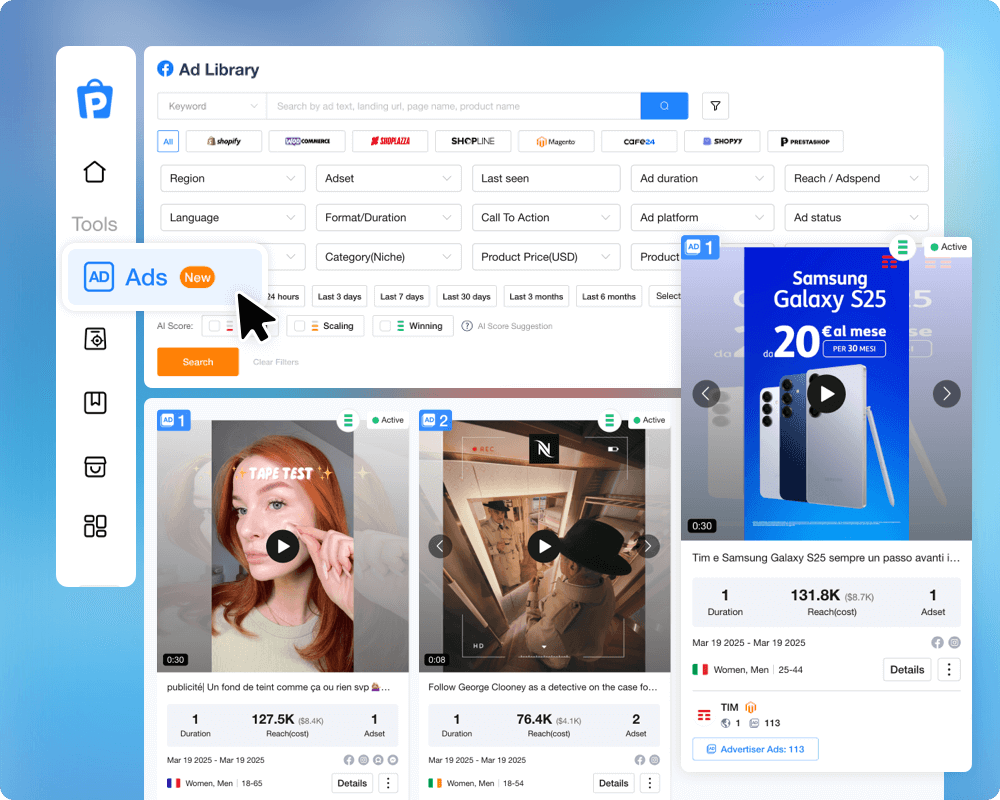This screenshot has width=1000, height=800.
Task: Filter by Shopify platform tab
Action: pos(224,141)
